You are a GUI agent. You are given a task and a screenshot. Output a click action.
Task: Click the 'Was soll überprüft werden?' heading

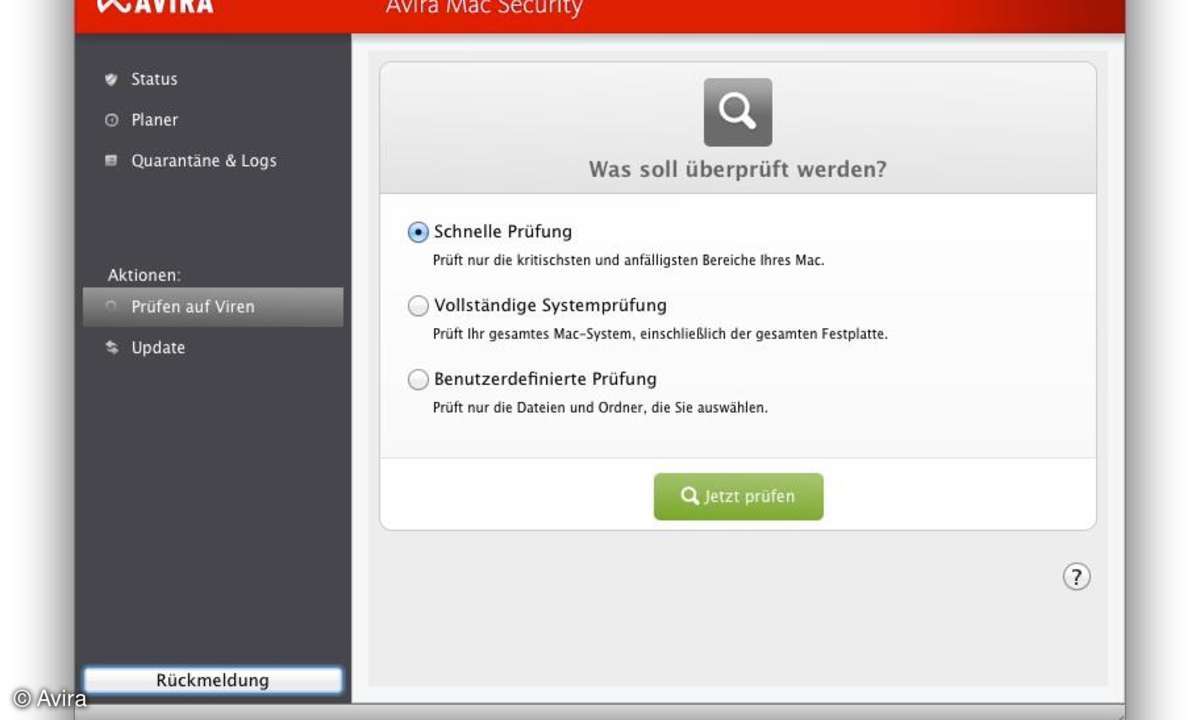pyautogui.click(x=738, y=169)
